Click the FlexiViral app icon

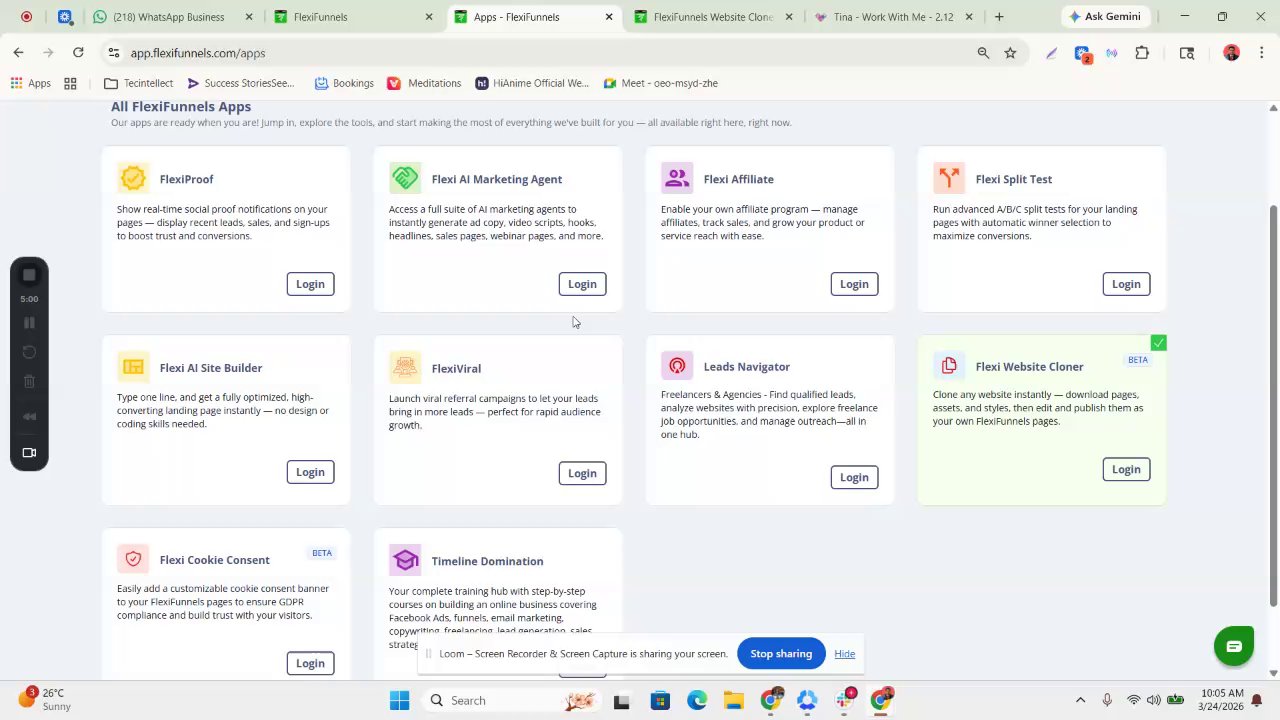coord(405,368)
